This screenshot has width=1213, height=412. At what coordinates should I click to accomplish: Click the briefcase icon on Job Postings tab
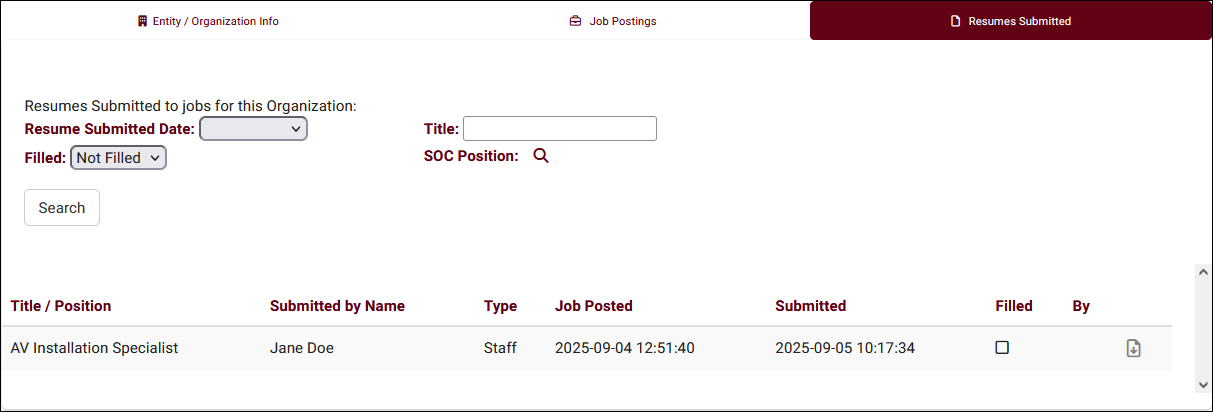pyautogui.click(x=575, y=21)
